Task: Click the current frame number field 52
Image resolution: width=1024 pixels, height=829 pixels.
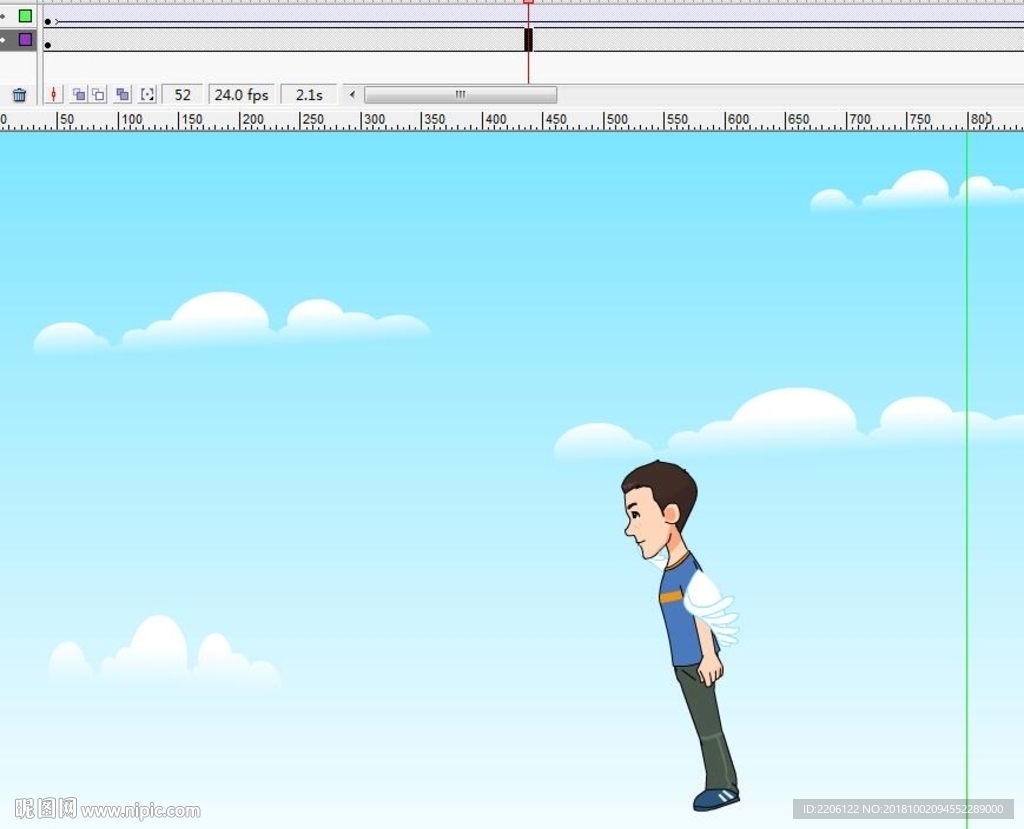Action: [x=182, y=95]
